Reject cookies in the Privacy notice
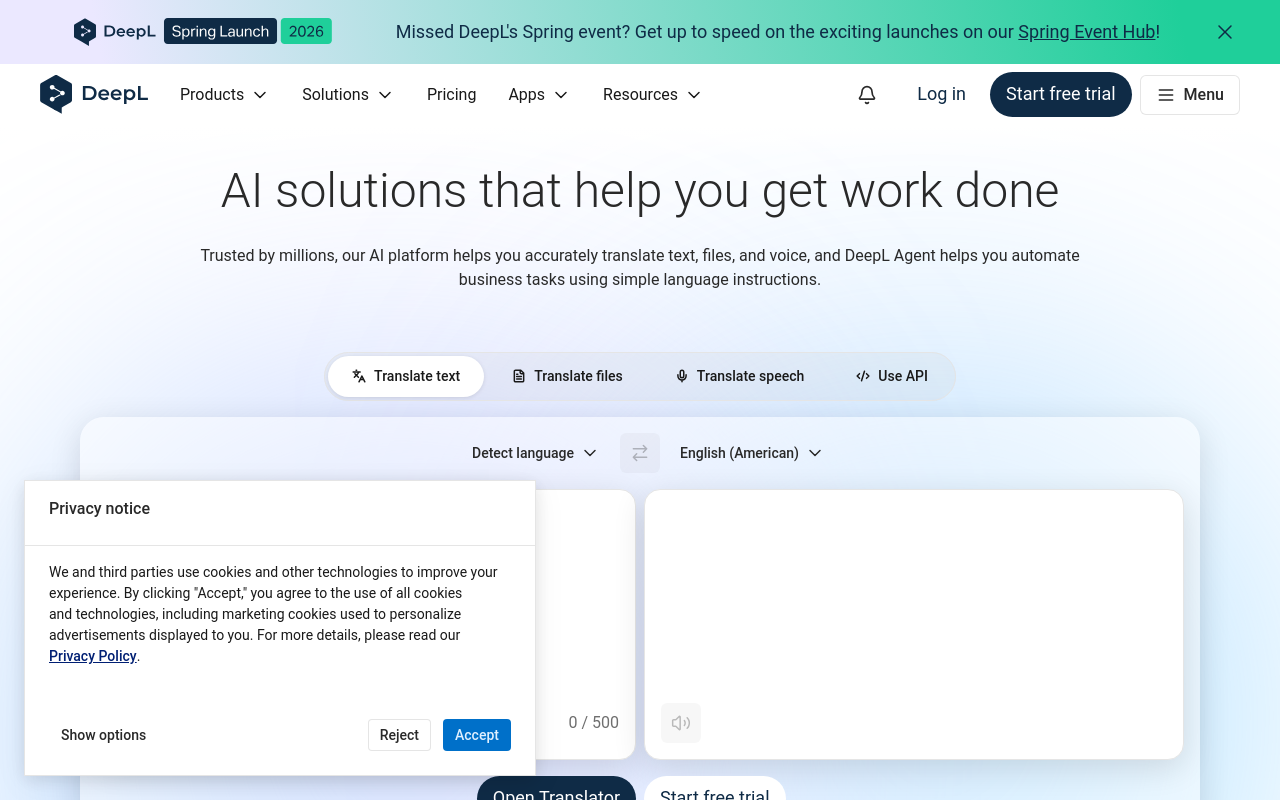The width and height of the screenshot is (1280, 800). (399, 735)
